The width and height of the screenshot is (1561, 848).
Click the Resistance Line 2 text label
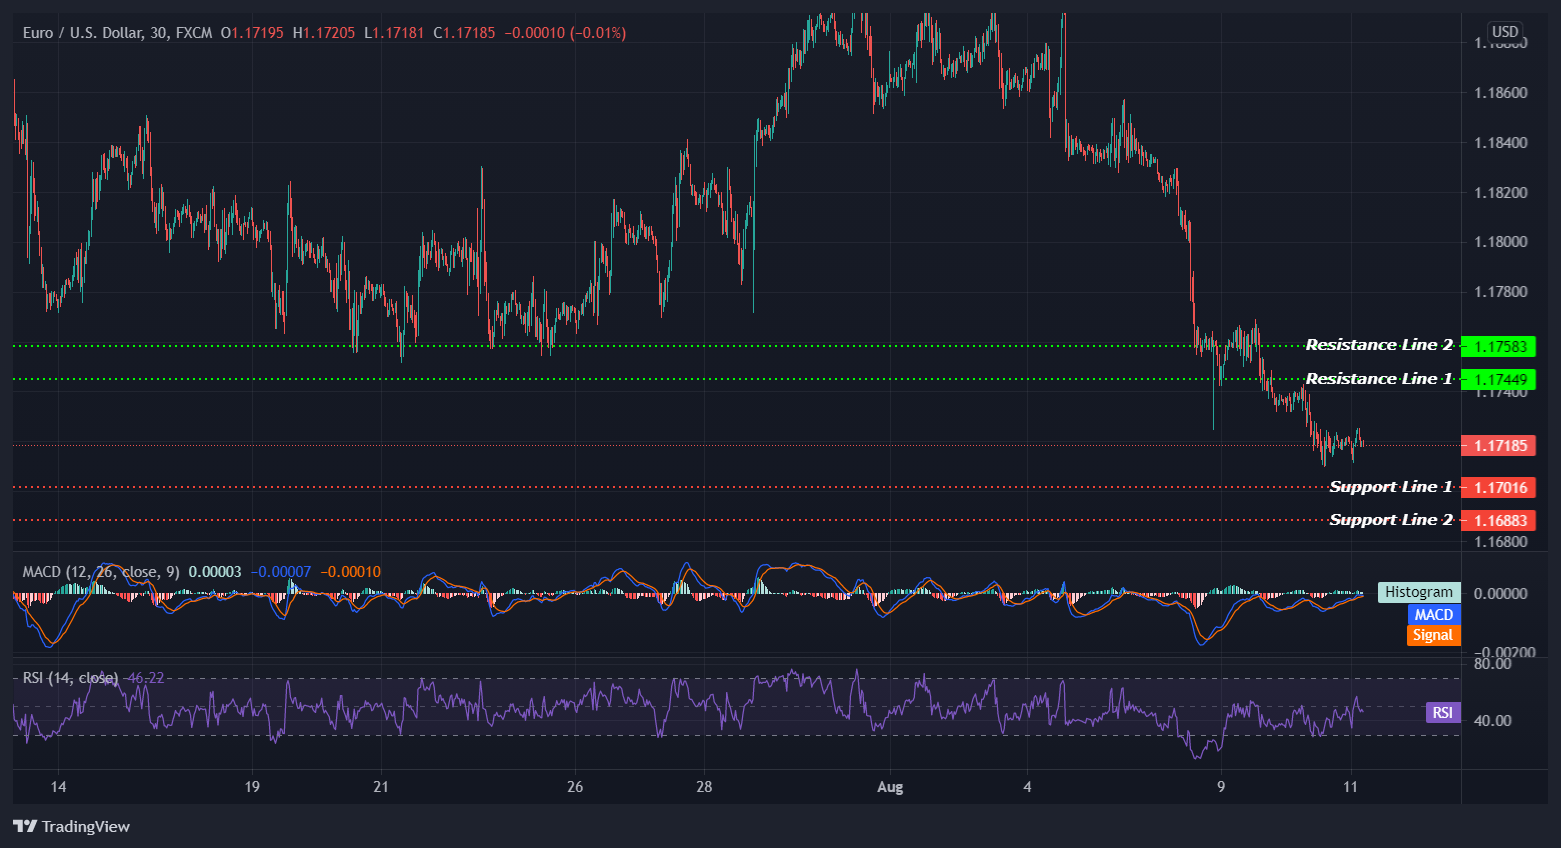pyautogui.click(x=1380, y=344)
